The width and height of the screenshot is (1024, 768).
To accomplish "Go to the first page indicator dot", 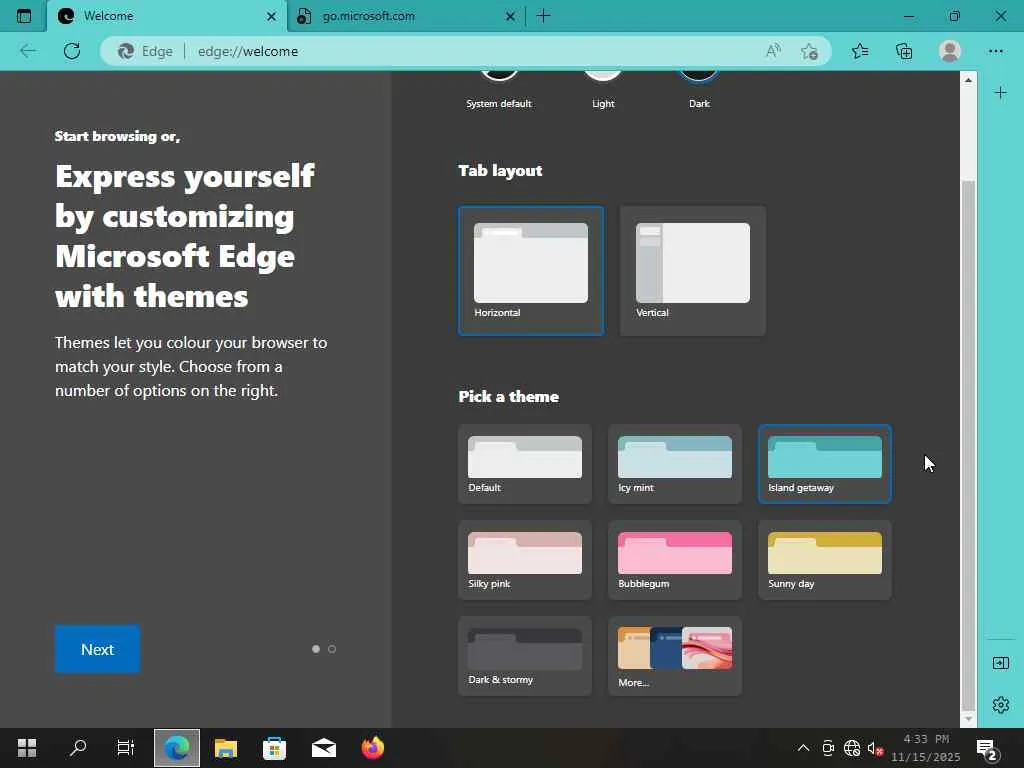I will click(x=316, y=649).
